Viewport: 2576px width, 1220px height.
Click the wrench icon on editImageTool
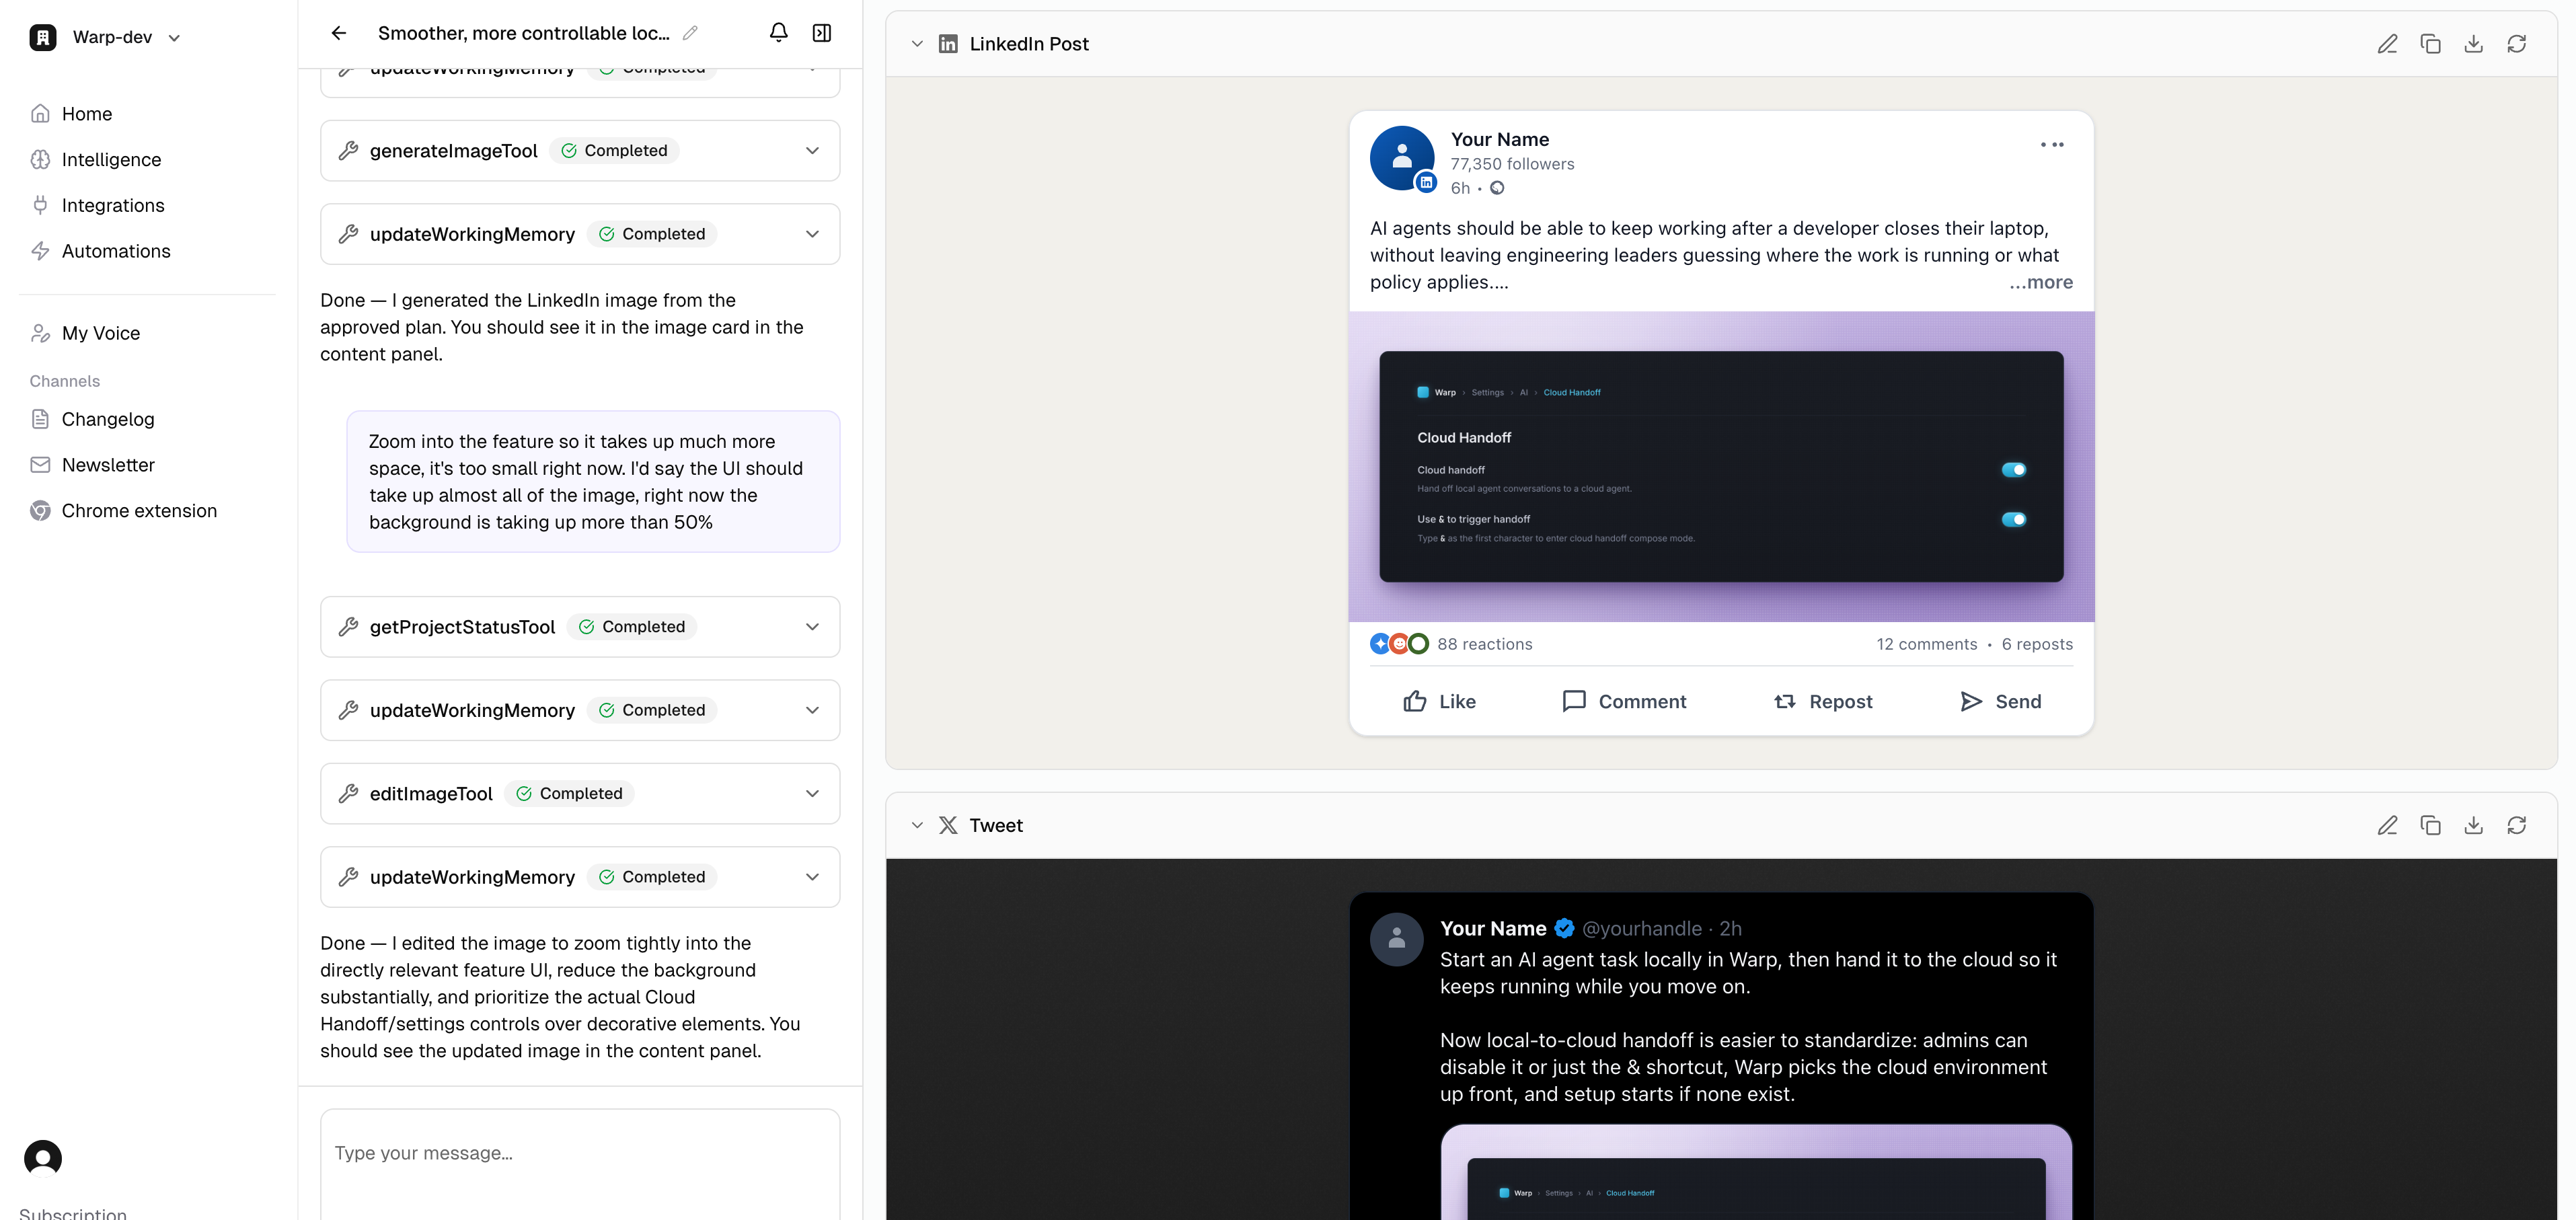pos(348,794)
